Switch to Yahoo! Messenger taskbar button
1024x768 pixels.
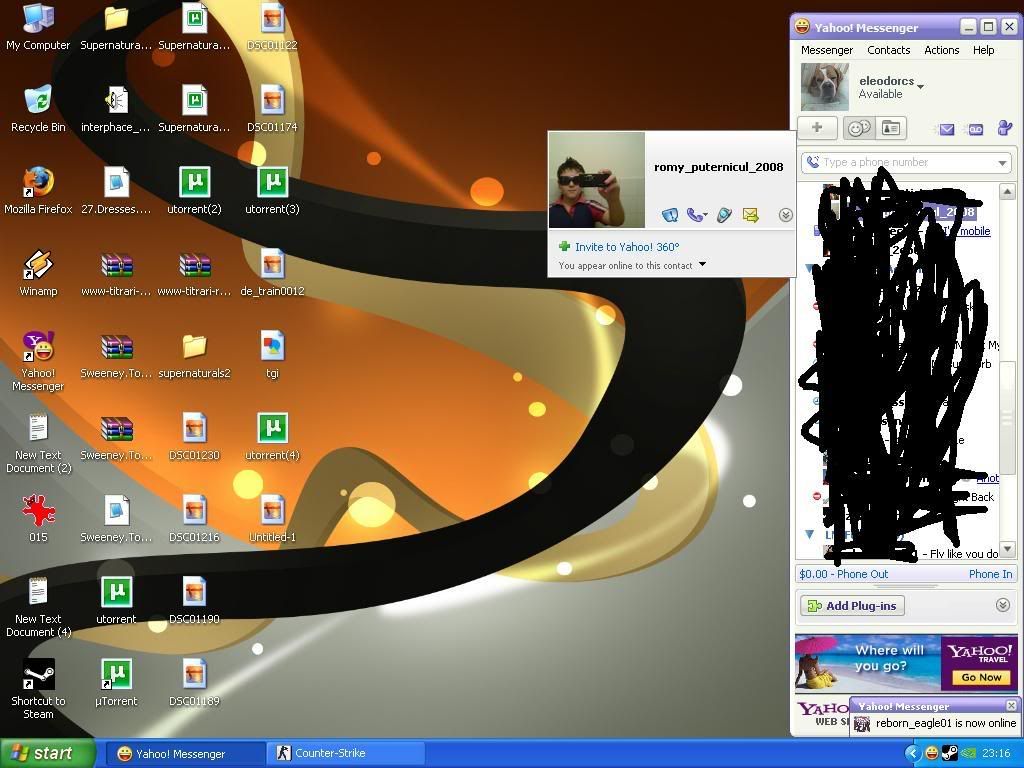click(x=184, y=754)
